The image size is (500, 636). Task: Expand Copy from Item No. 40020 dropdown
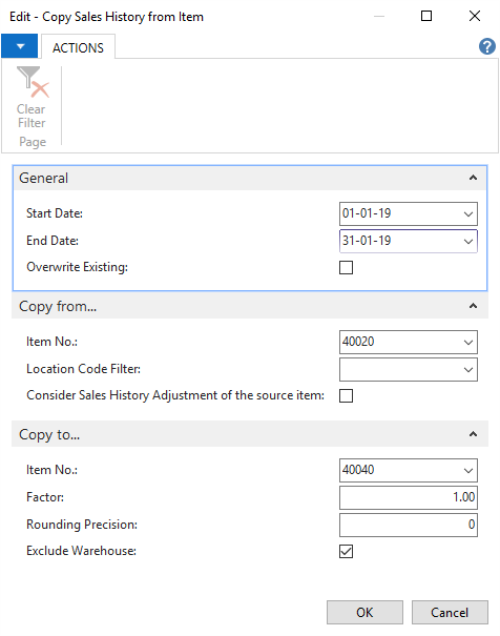pyautogui.click(x=468, y=342)
